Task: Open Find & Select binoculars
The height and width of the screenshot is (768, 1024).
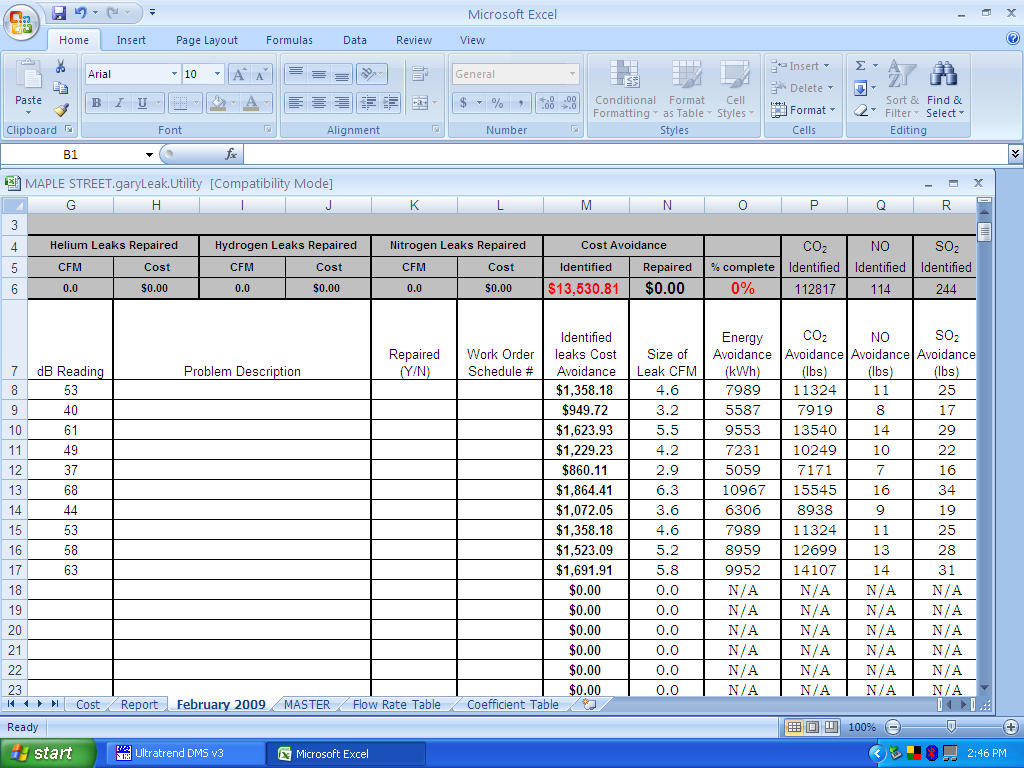Action: pos(944,91)
